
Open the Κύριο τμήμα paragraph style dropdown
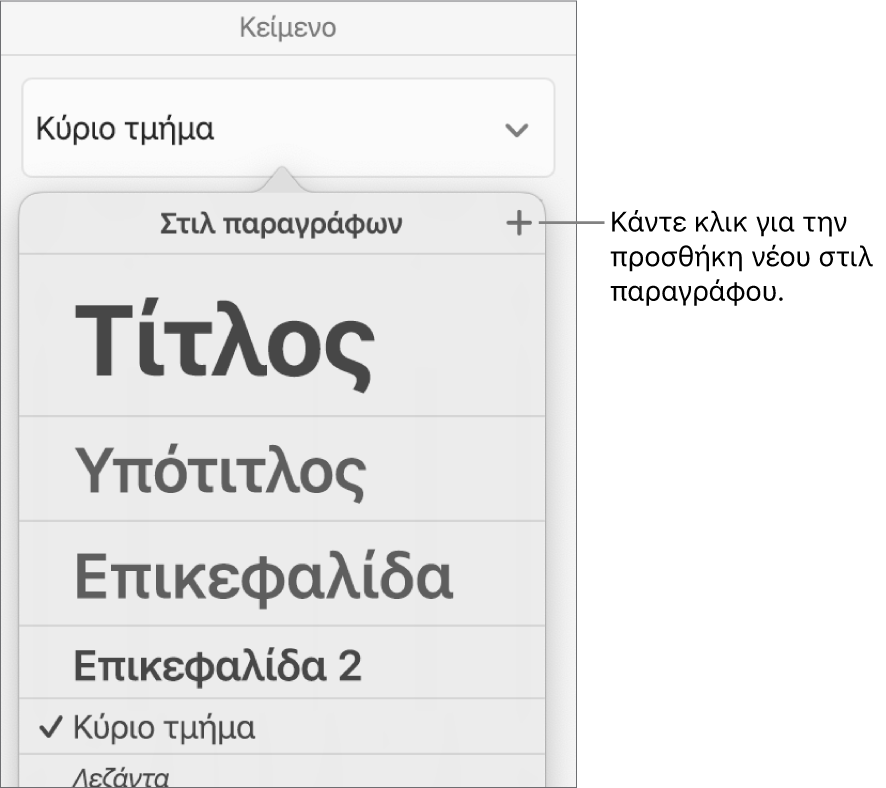coord(288,128)
